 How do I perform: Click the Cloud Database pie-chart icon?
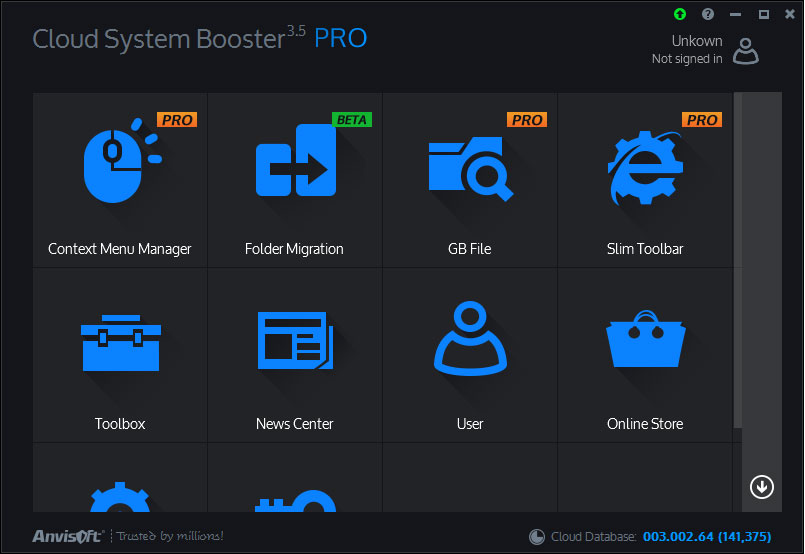536,537
